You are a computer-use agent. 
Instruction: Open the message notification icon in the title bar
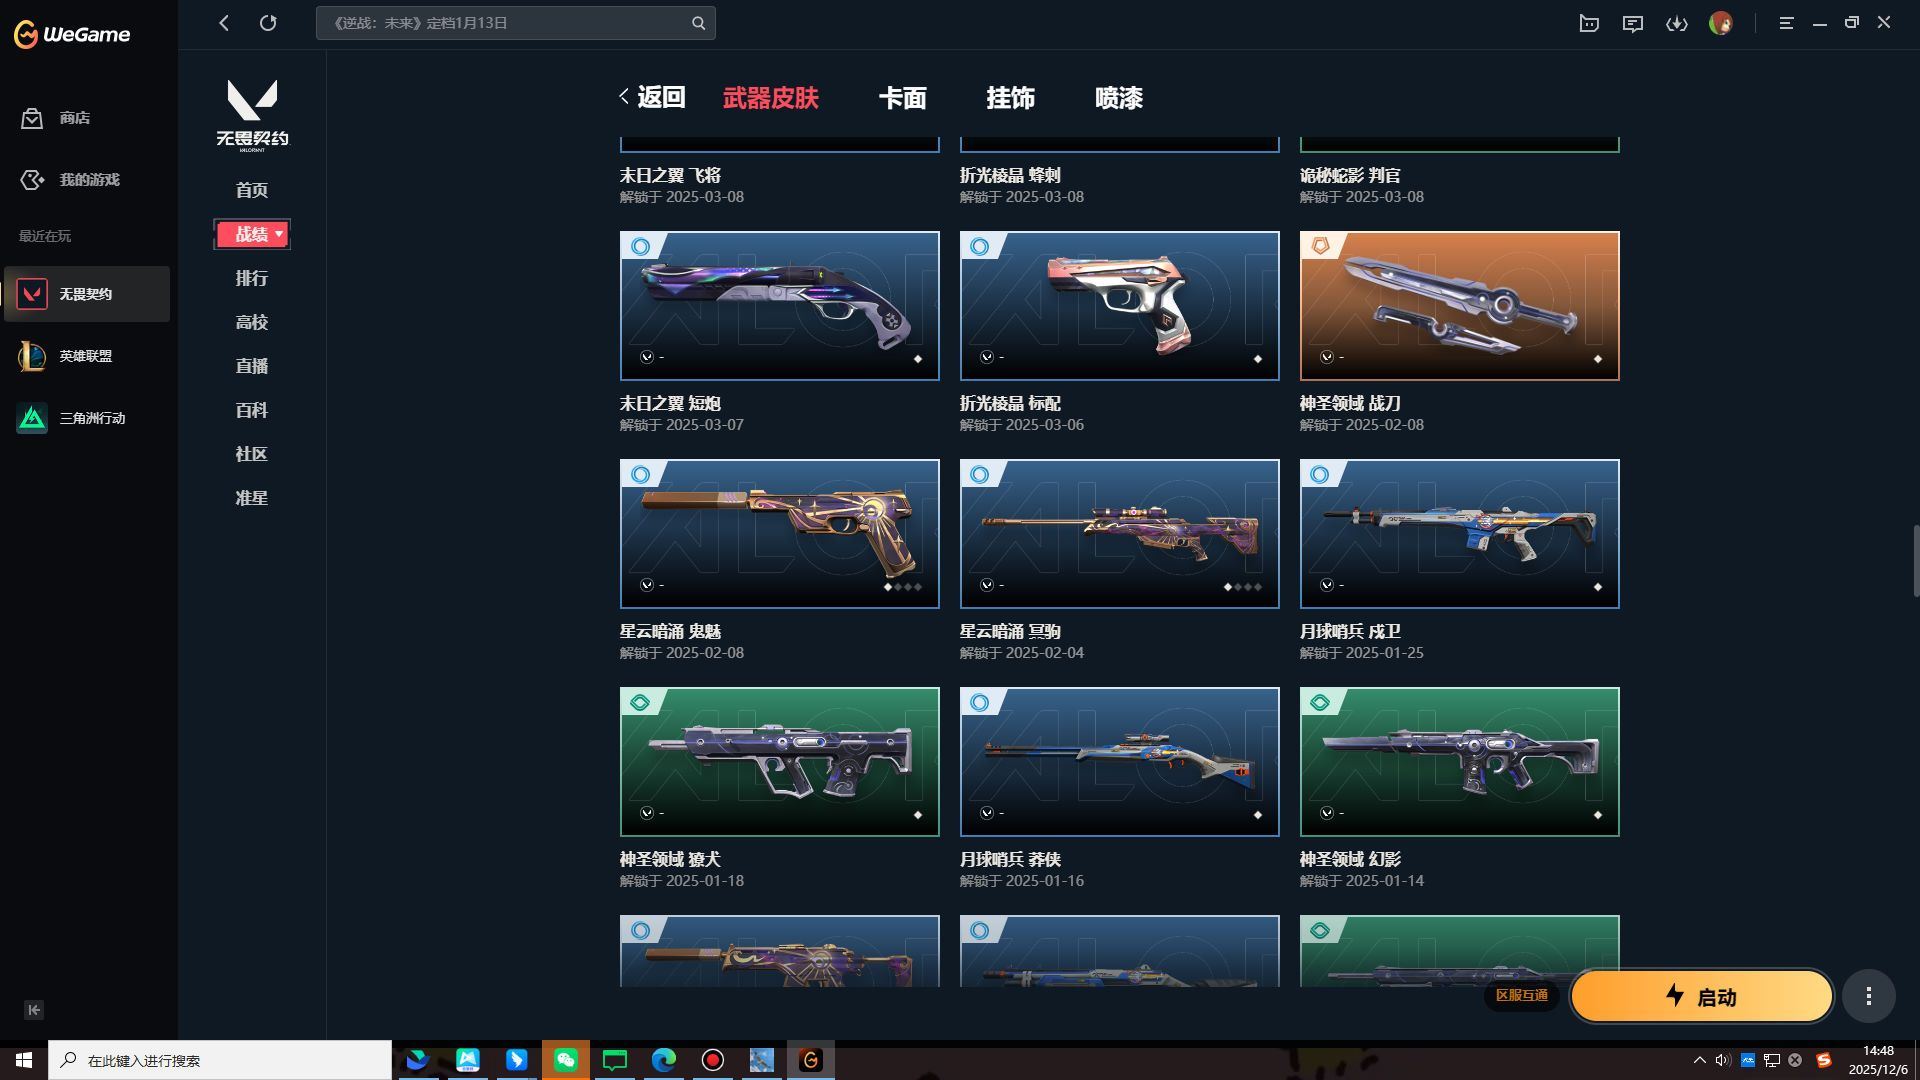[1633, 22]
